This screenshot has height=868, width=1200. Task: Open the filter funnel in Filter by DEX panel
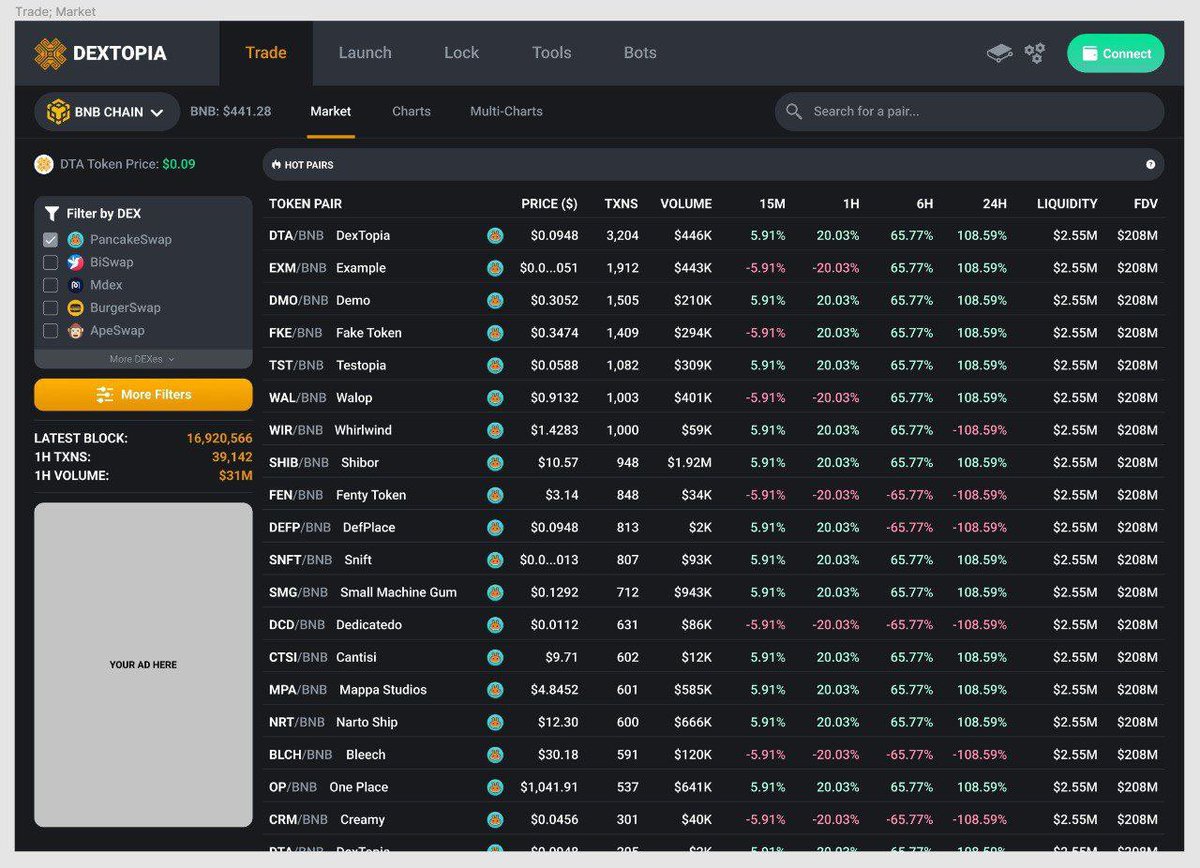[x=51, y=213]
